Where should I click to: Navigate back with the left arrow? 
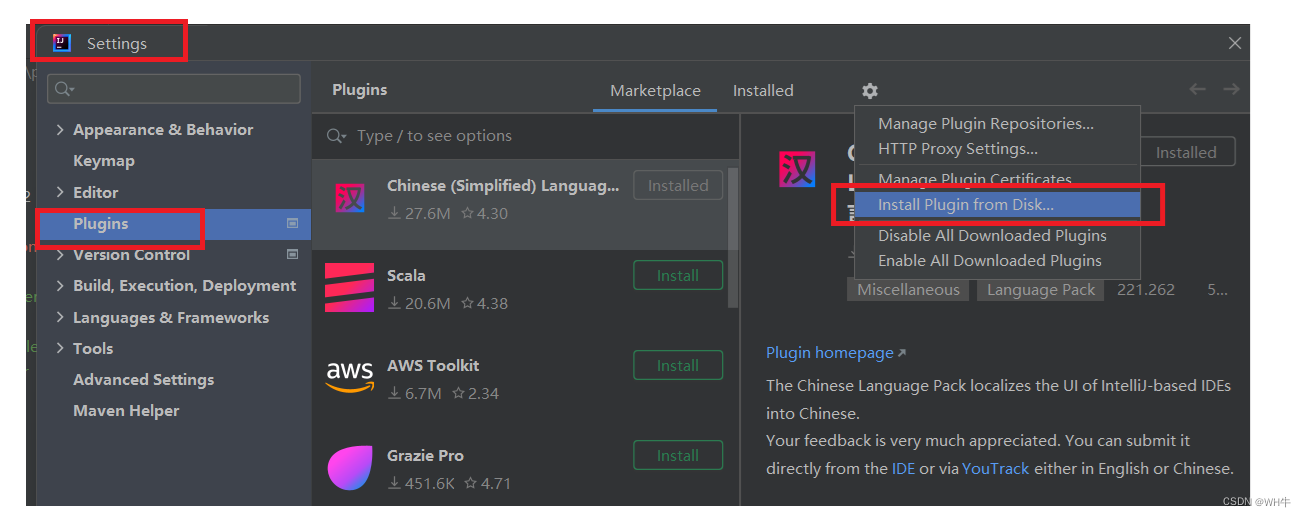click(1197, 90)
